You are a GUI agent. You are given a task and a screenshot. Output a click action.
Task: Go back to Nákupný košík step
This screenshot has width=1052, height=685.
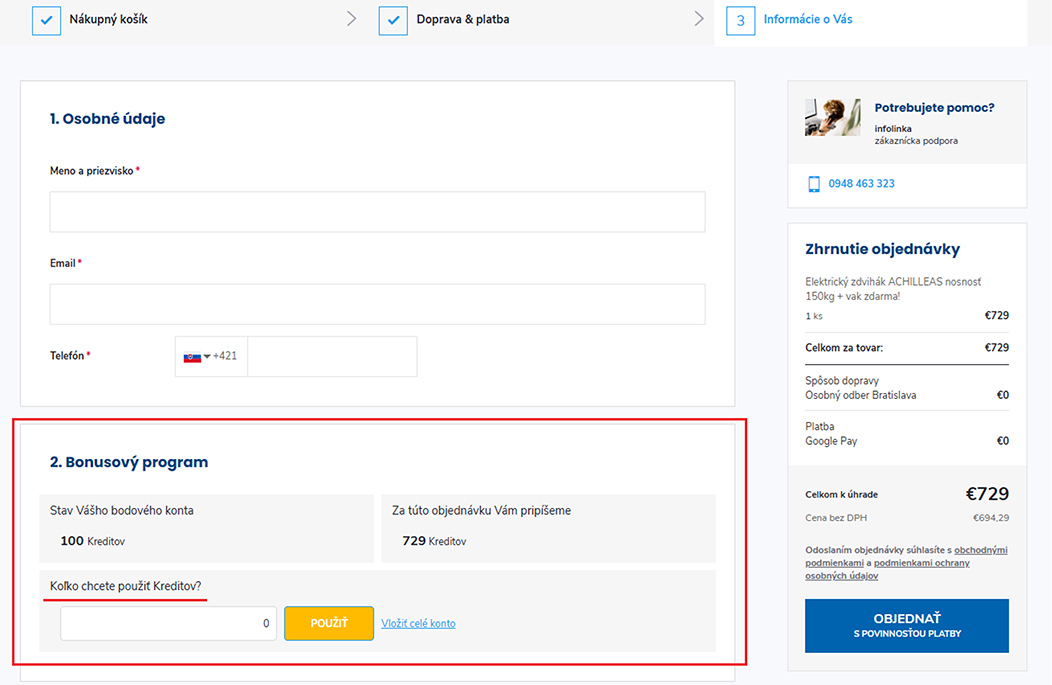pos(108,19)
